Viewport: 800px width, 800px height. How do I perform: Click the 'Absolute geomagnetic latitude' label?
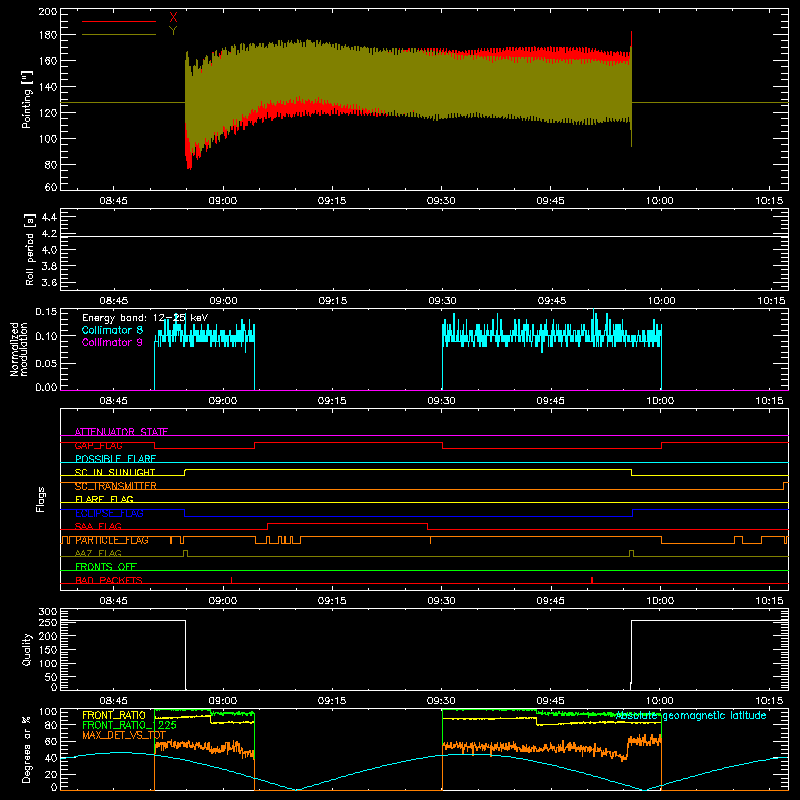click(x=691, y=715)
